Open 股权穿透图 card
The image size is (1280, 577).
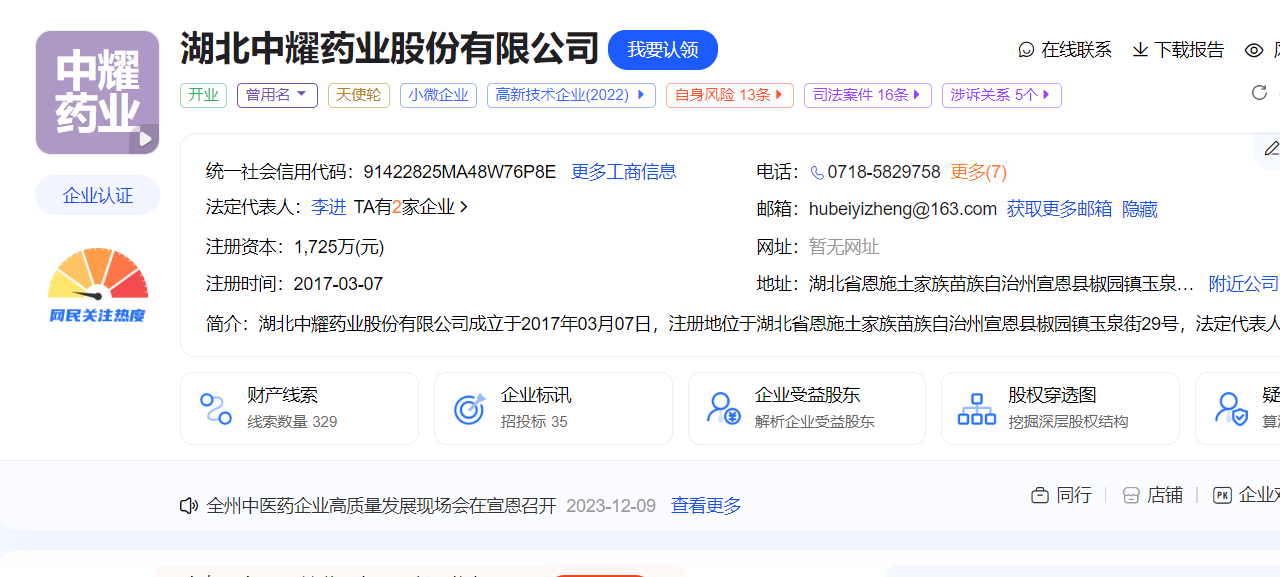pos(1060,408)
